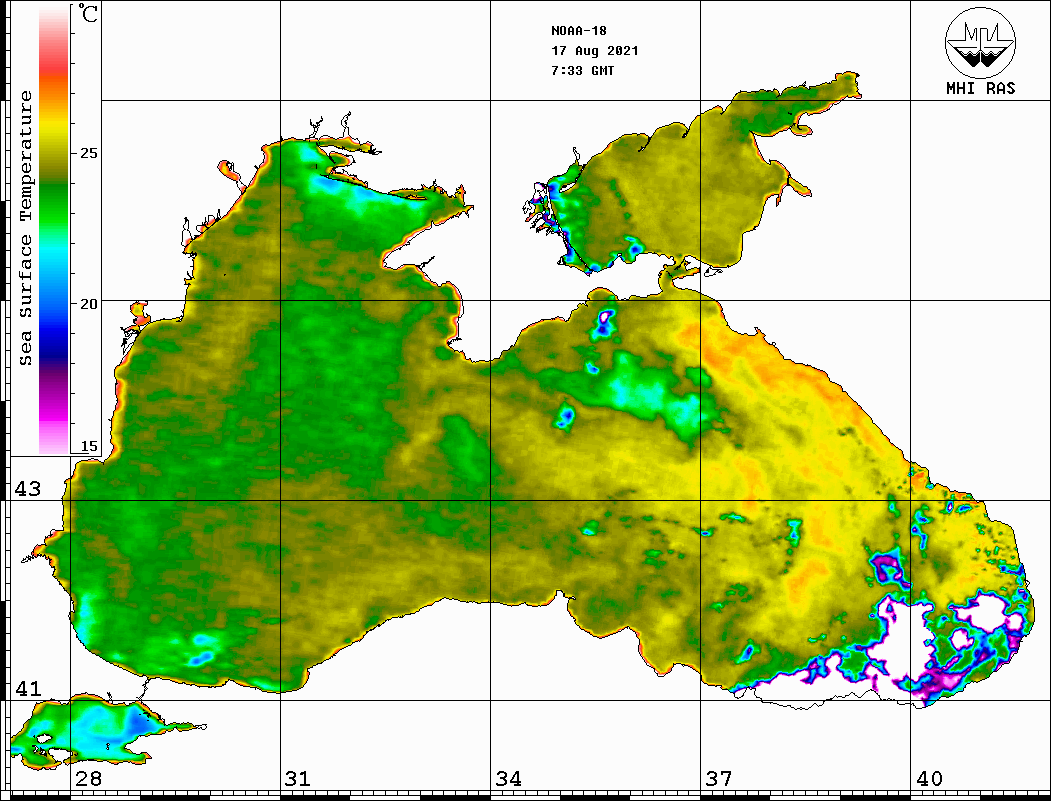Click the "Sea Surface Temperature" vertical label
The height and width of the screenshot is (801, 1051).
pos(25,229)
